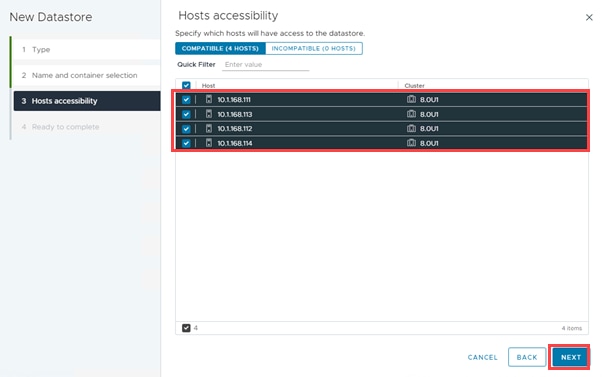
Task: Switch to Compatible (4 hosts) tab
Action: click(220, 48)
